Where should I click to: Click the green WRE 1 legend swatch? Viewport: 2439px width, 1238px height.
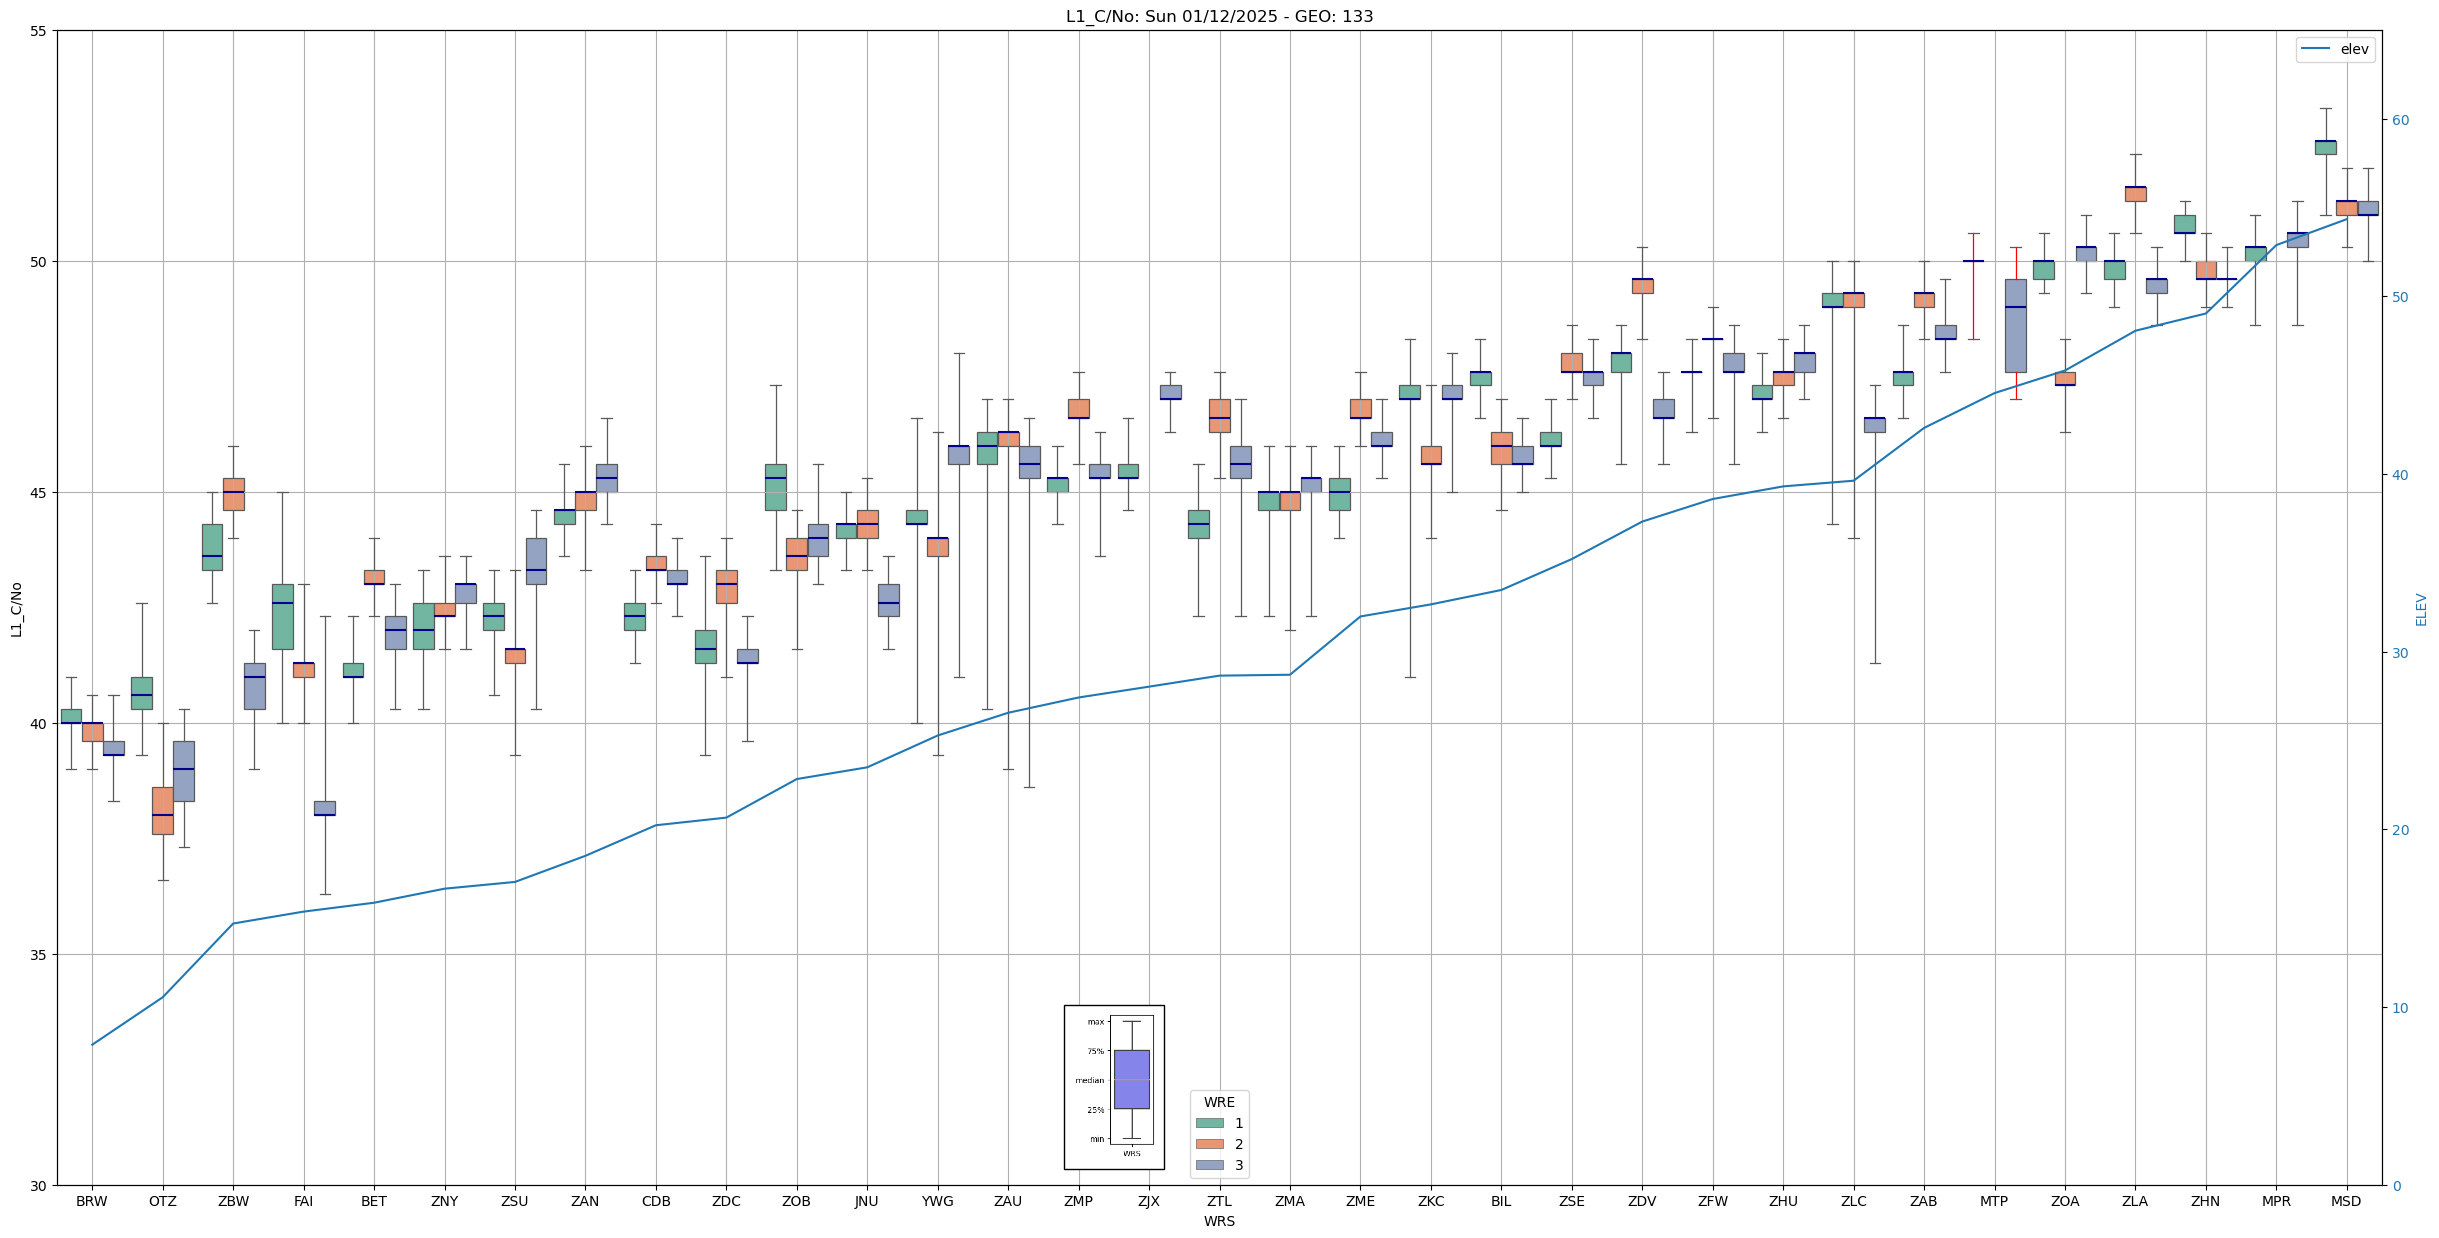pos(1209,1123)
